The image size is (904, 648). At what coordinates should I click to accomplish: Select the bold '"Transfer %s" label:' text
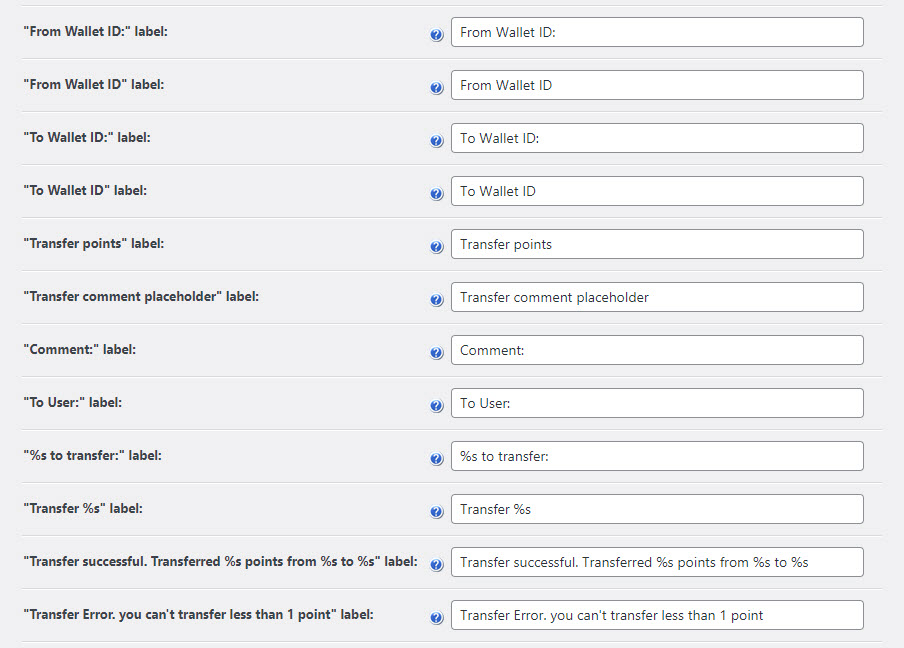tap(83, 509)
